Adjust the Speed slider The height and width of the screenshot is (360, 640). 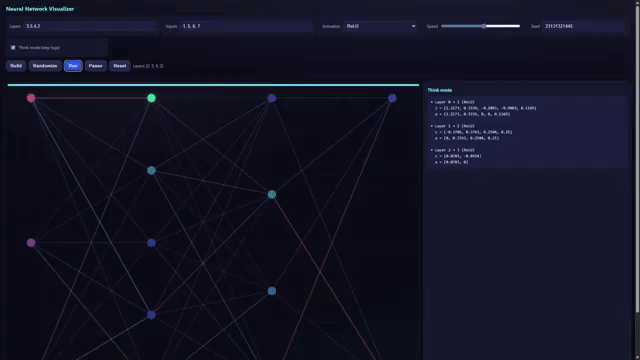click(480, 26)
